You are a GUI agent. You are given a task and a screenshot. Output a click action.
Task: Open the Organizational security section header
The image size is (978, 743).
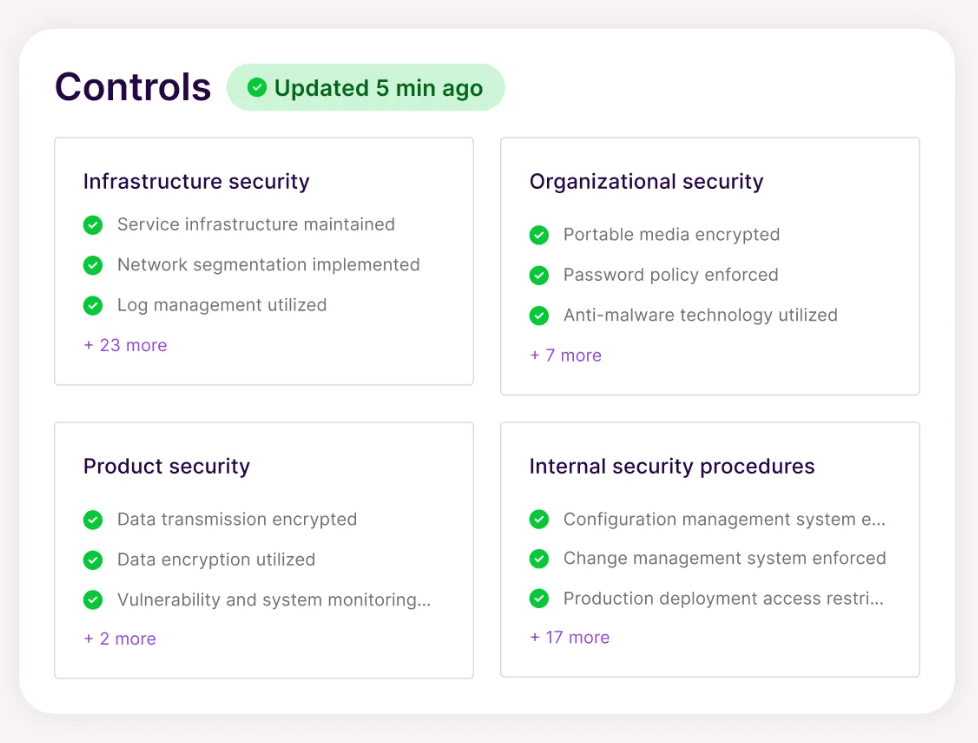646,181
